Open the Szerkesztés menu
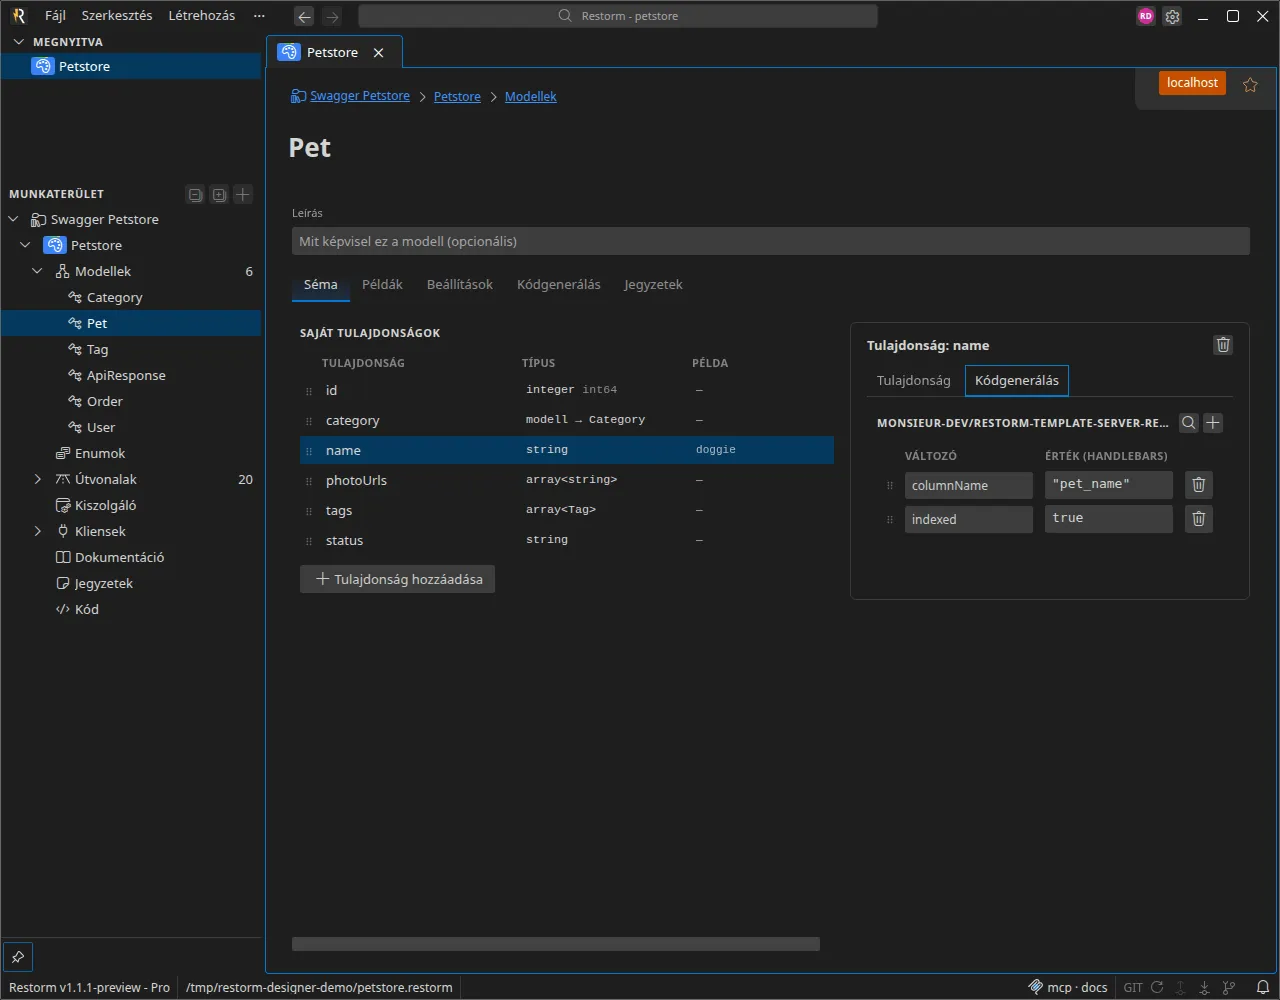Screen dimensions: 1280x1000 (117, 16)
